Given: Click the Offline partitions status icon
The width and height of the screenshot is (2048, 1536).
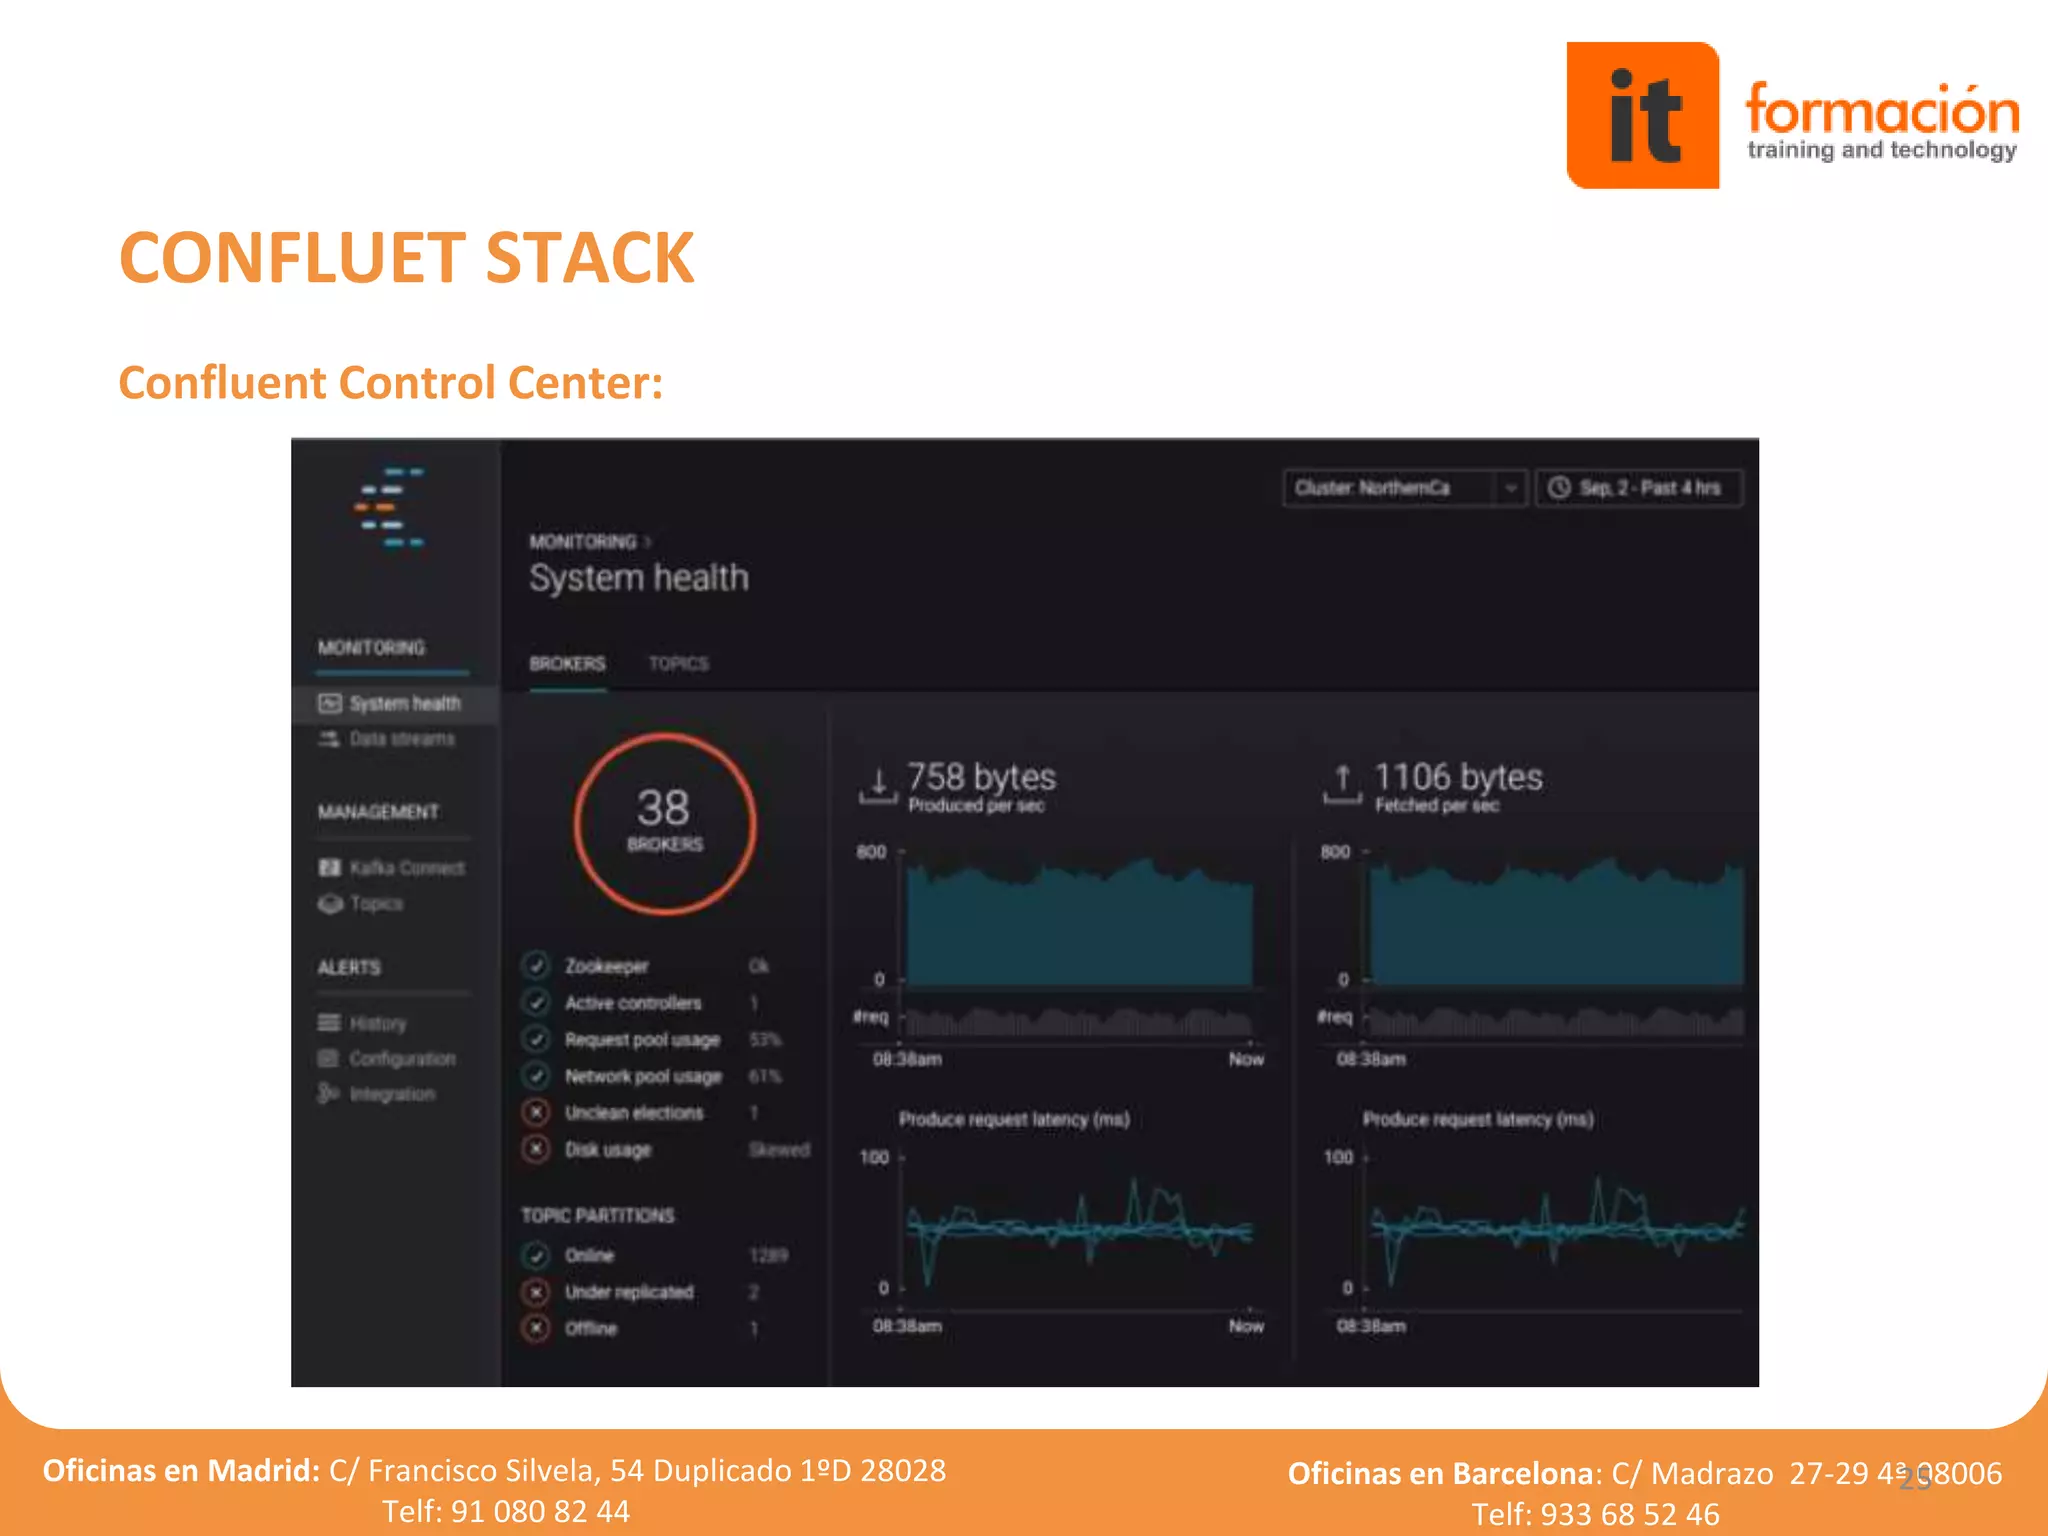Looking at the screenshot, I should pos(537,1328).
